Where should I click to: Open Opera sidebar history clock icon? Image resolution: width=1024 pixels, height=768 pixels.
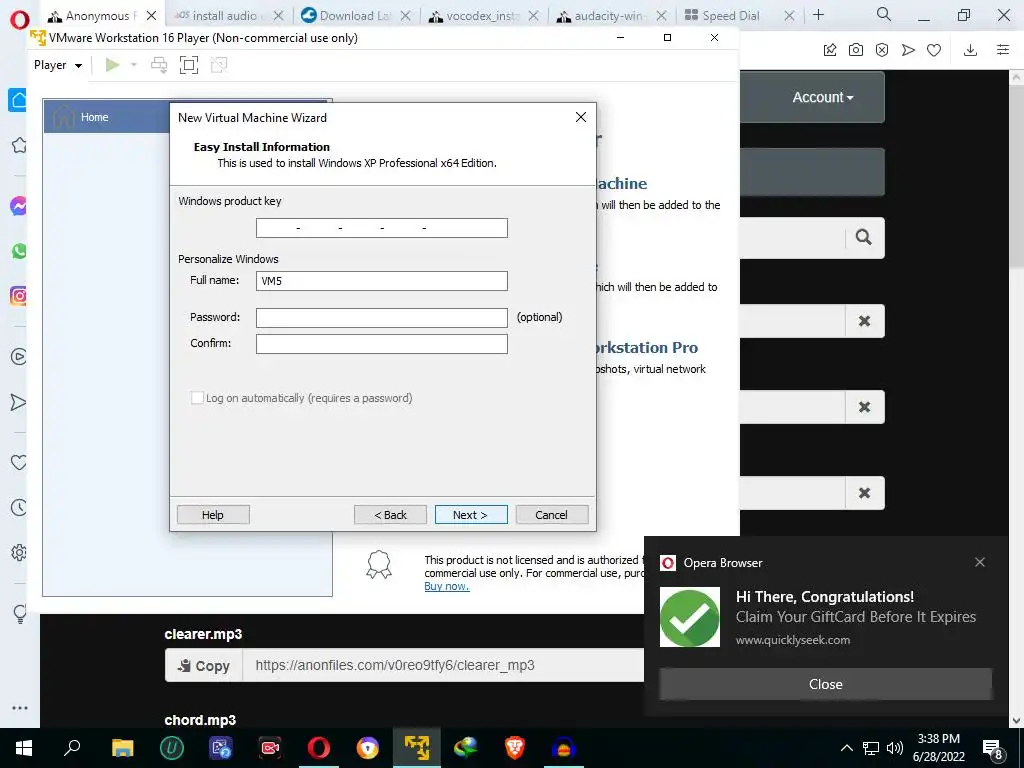[x=19, y=507]
